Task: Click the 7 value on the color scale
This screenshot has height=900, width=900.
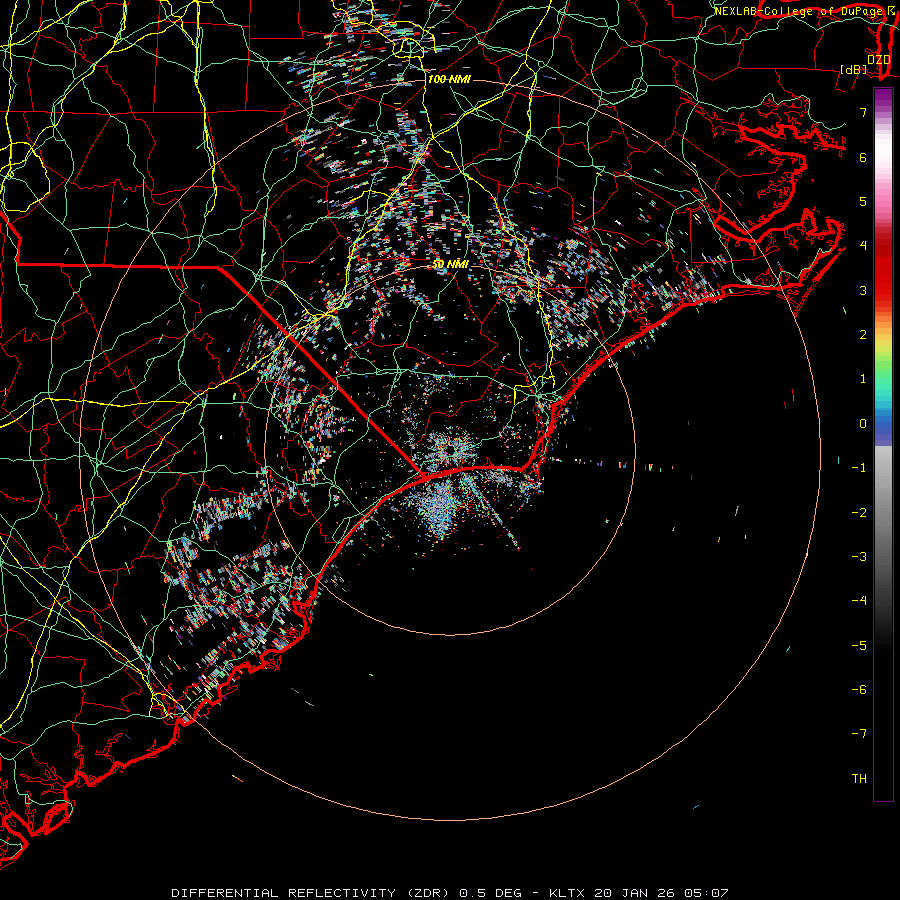Action: 863,112
